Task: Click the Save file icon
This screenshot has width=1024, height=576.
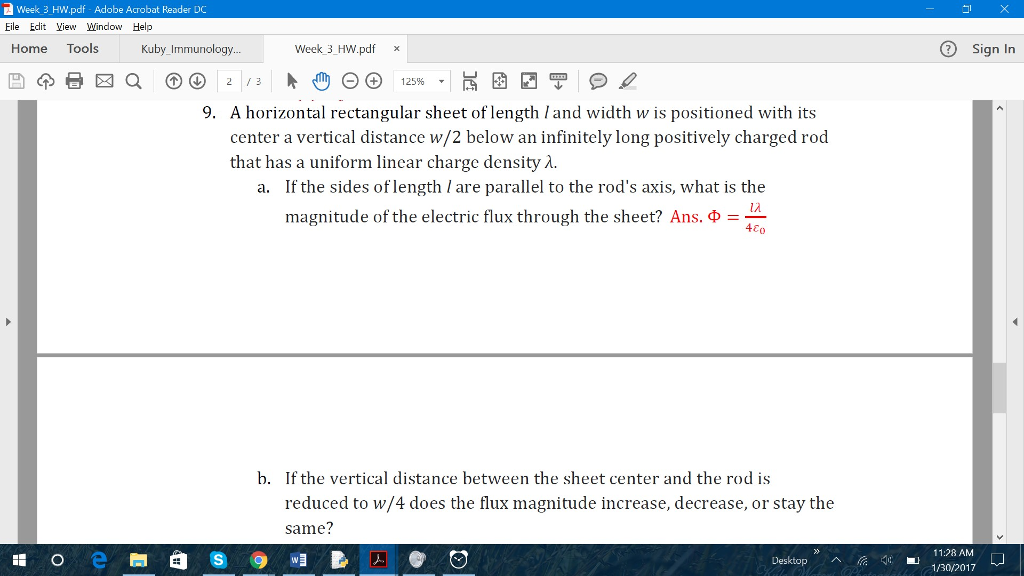Action: pos(16,81)
